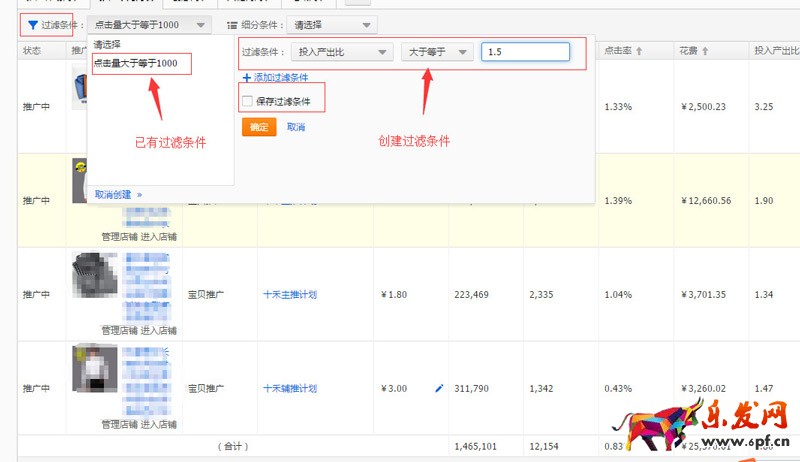Open the 细分条件 请选择 dropdown
This screenshot has height=462, width=800.
point(321,25)
